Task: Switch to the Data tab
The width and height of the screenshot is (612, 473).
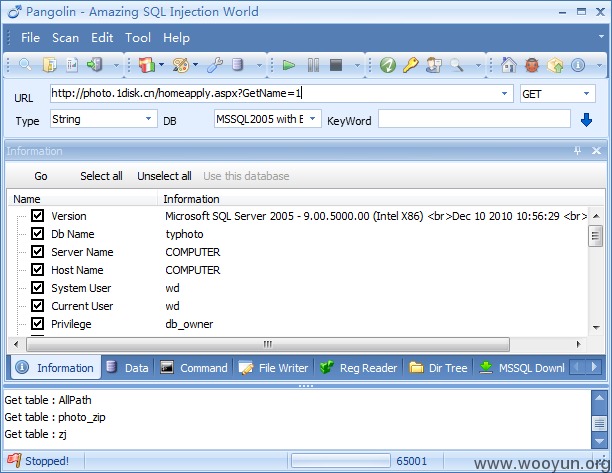Action: click(128, 368)
